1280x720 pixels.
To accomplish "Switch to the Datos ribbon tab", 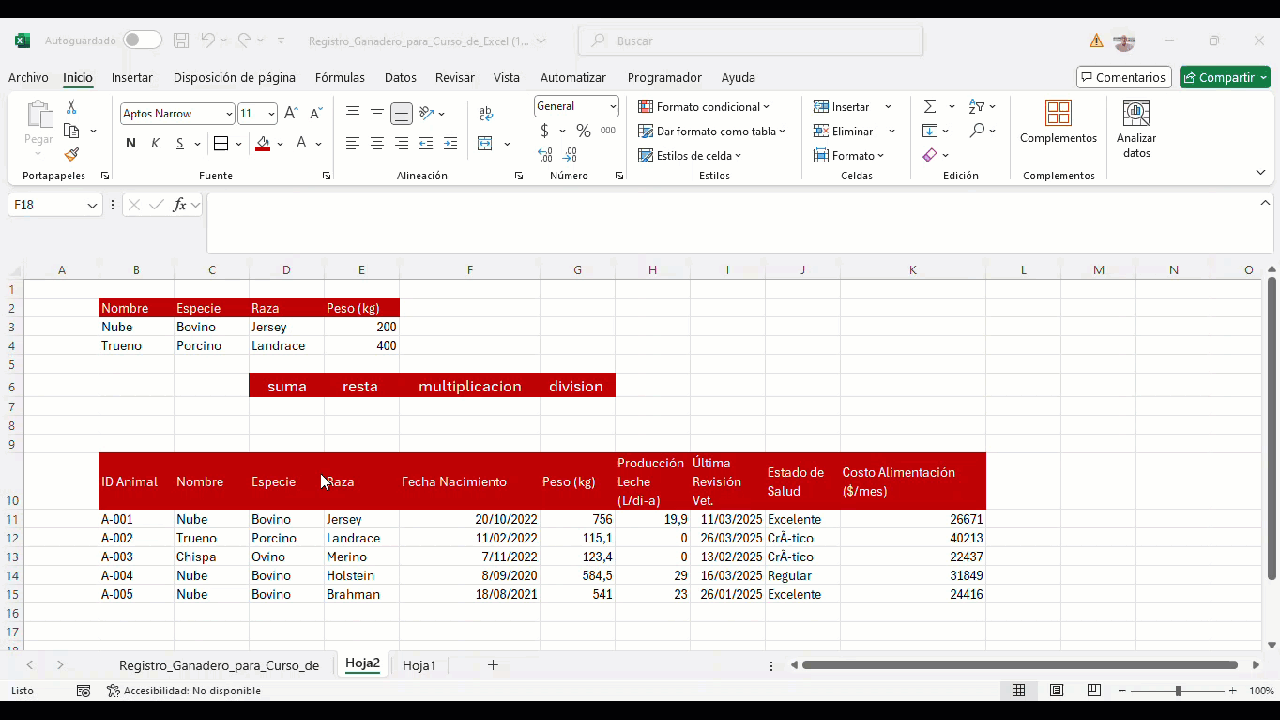I will tap(401, 77).
